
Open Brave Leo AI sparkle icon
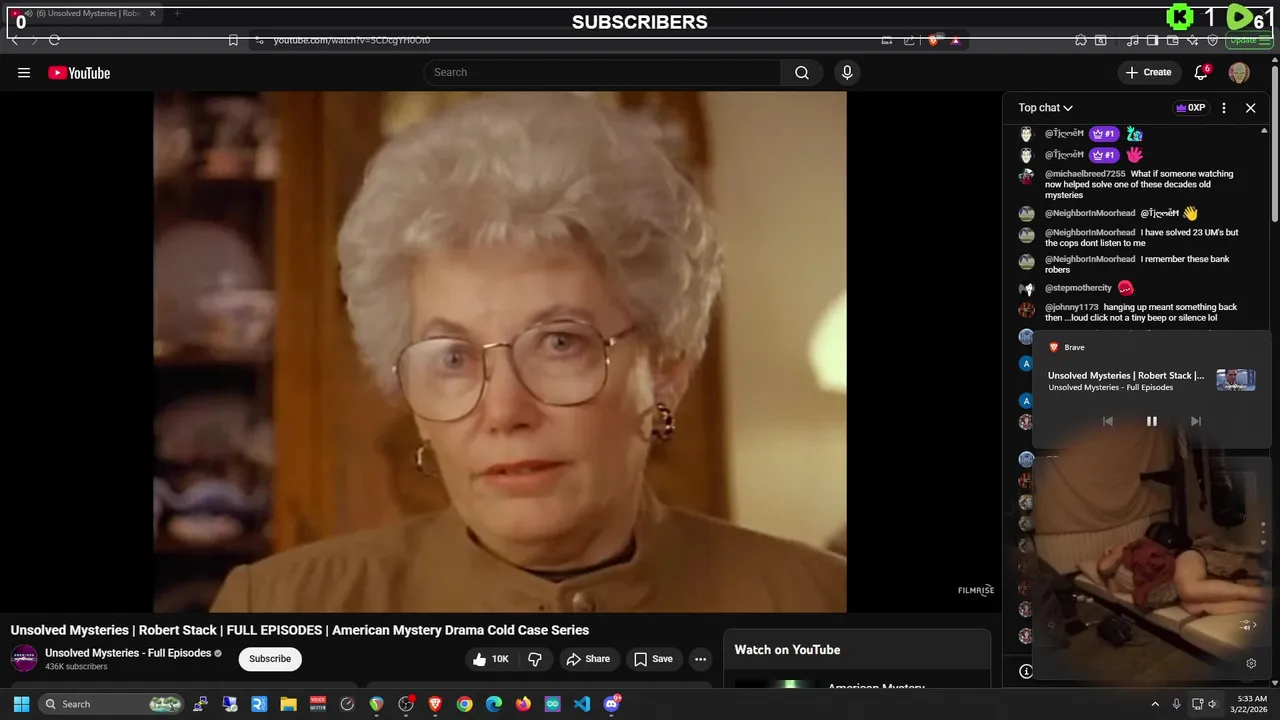click(1193, 40)
